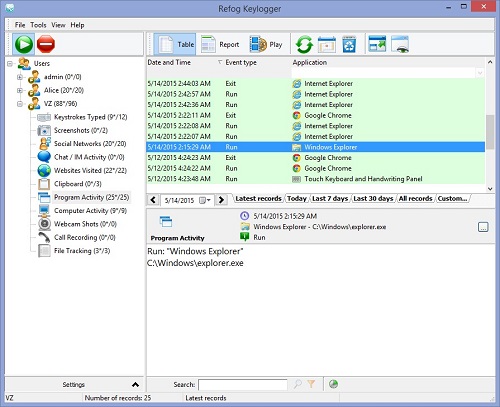Open Clipboard log
500x407 pixels.
click(x=78, y=184)
